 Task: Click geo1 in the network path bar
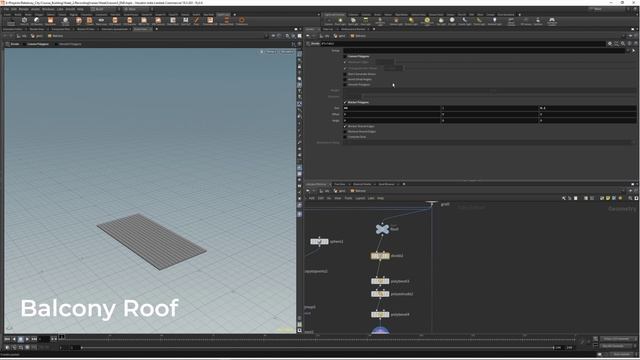point(340,191)
